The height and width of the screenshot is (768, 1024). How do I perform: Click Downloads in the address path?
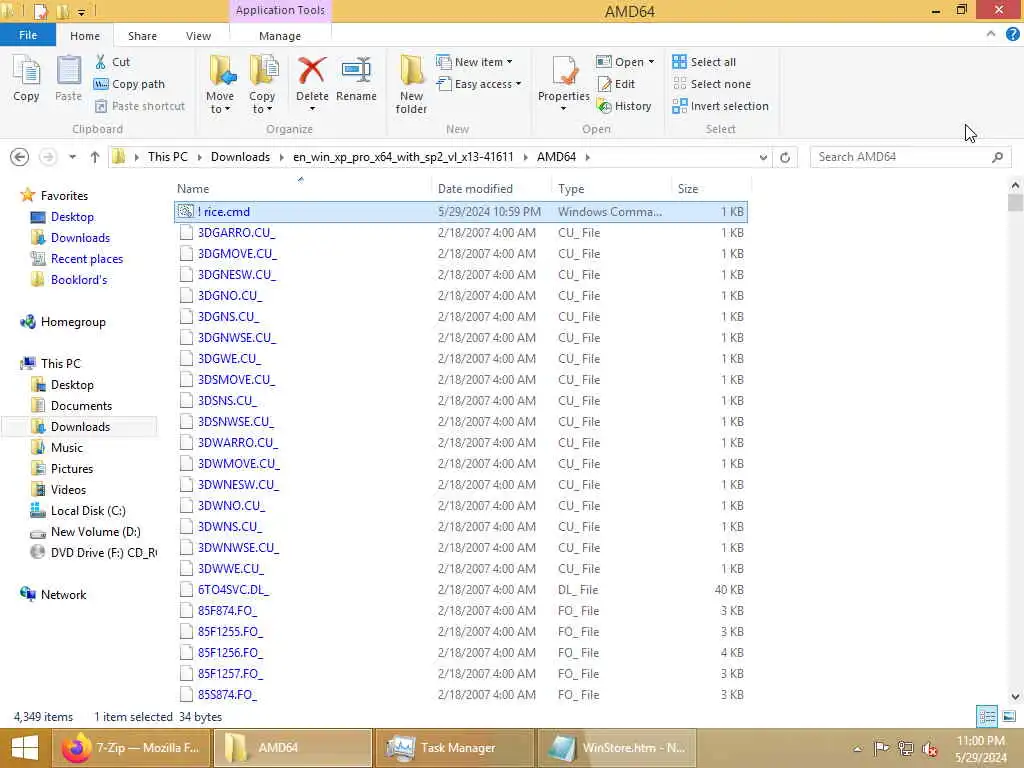pyautogui.click(x=240, y=157)
